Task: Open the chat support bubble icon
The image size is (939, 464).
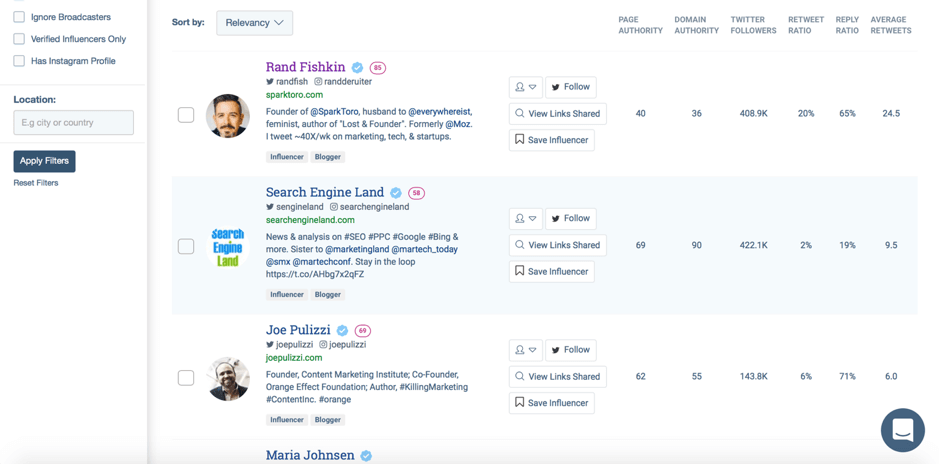Action: click(x=902, y=430)
